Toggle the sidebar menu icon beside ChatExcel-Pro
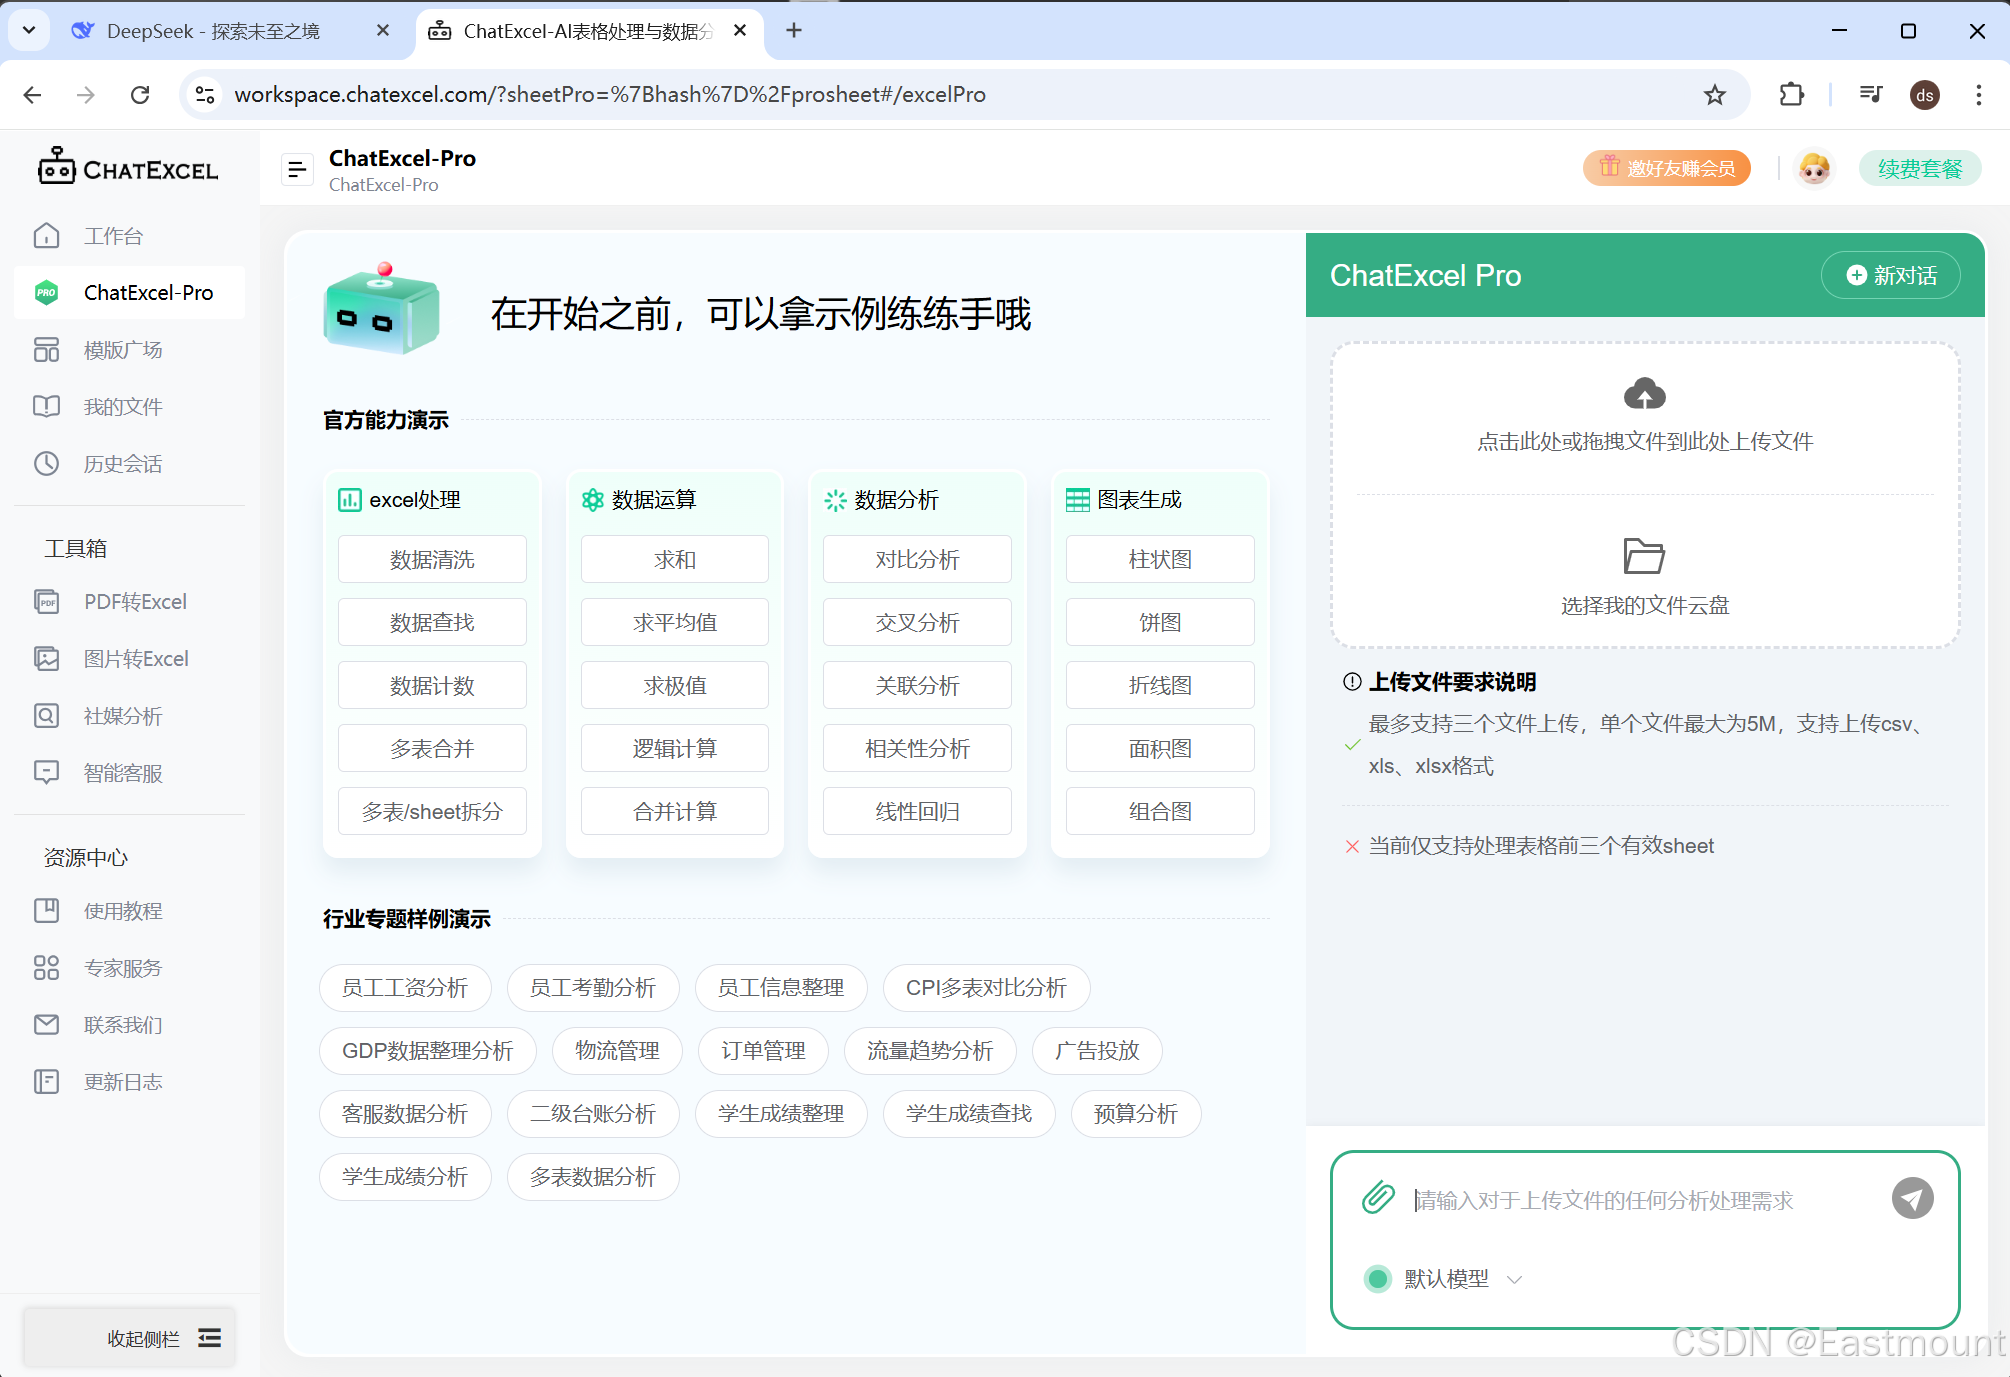 [x=297, y=170]
